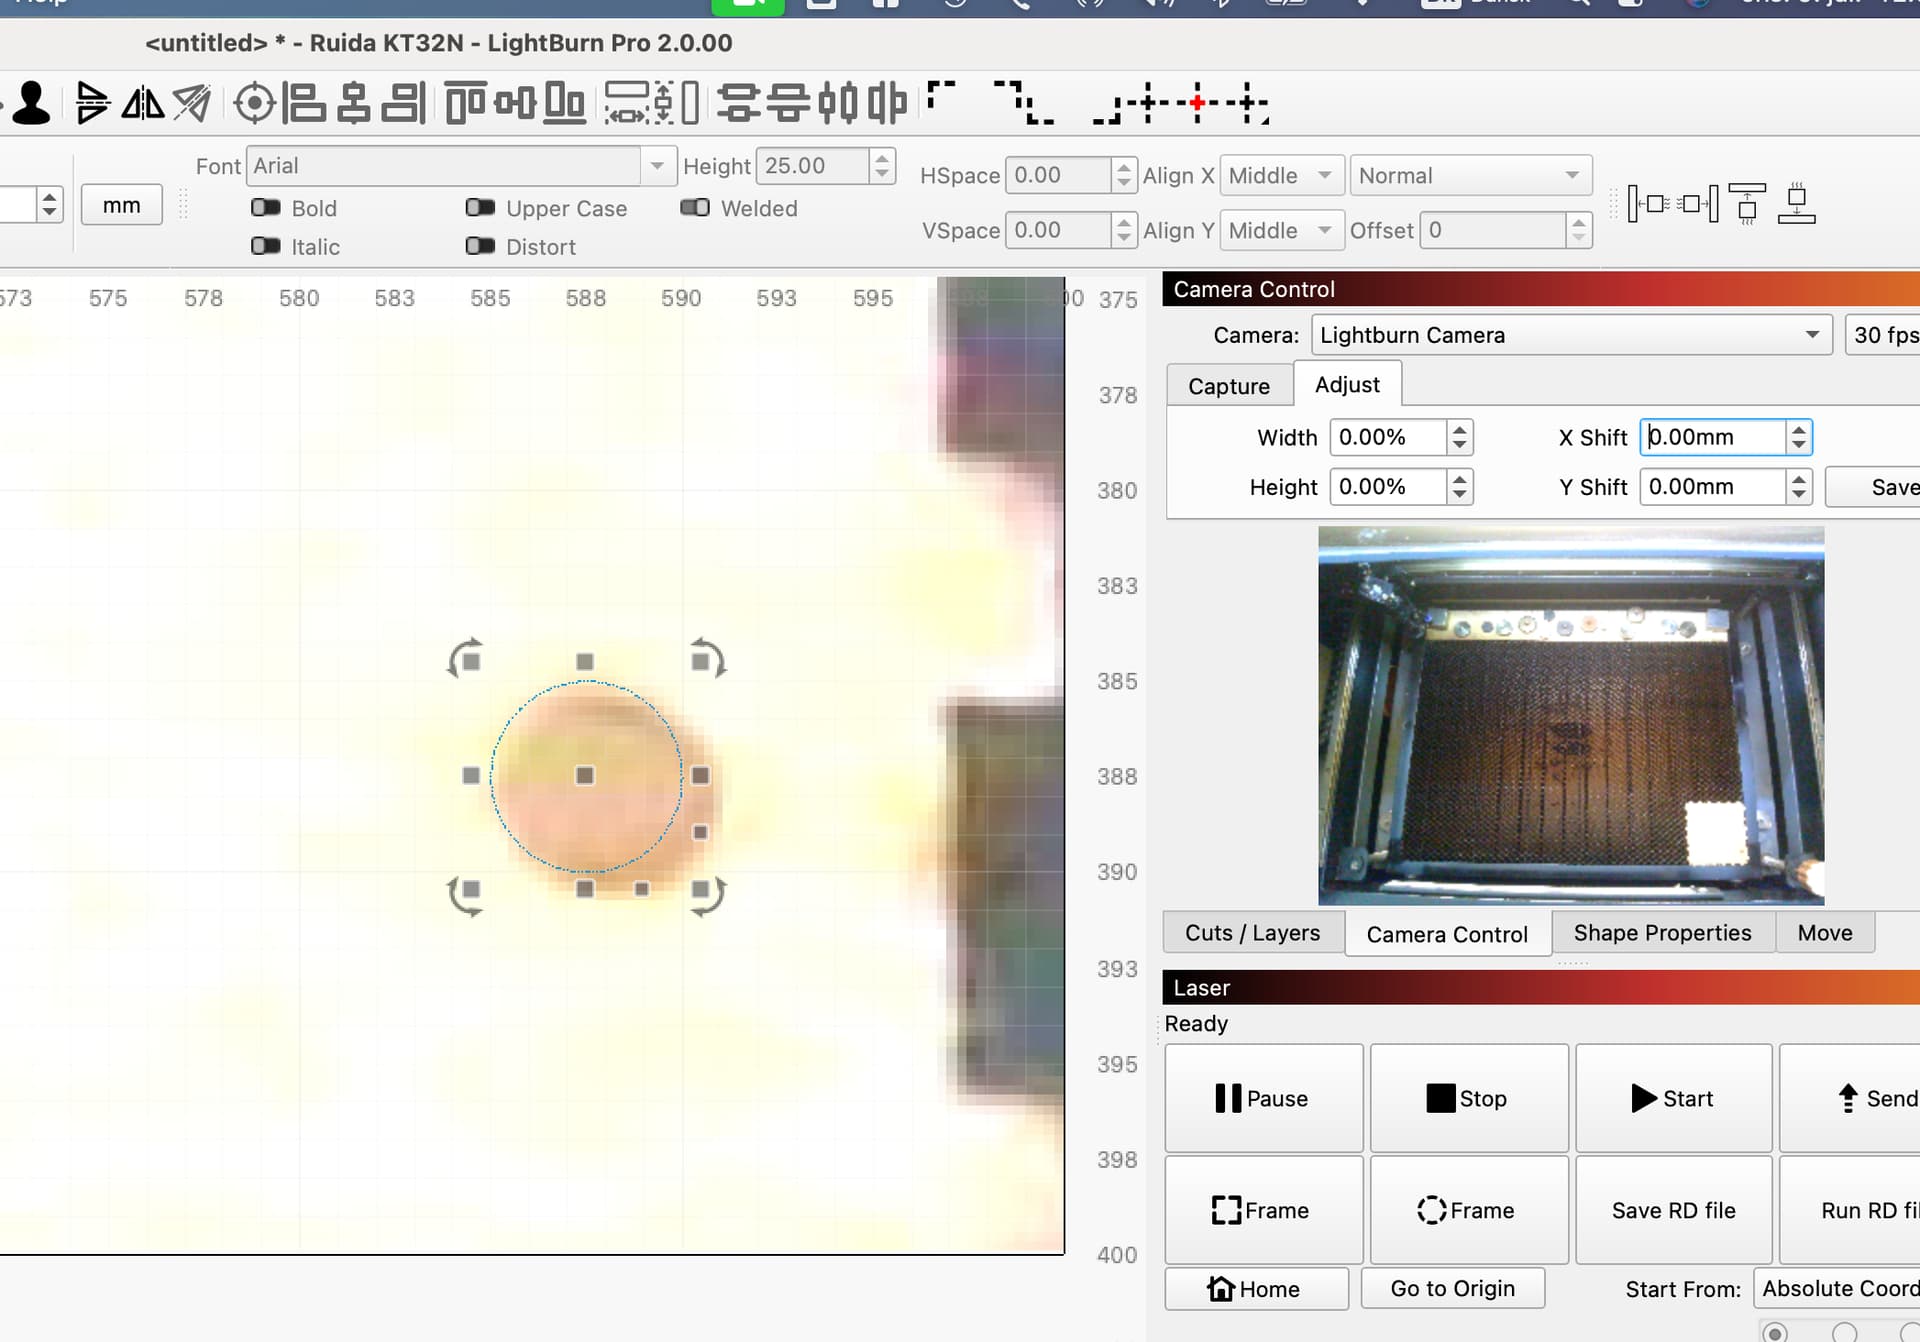Click the X Shift input field
The height and width of the screenshot is (1342, 1920).
click(1714, 437)
